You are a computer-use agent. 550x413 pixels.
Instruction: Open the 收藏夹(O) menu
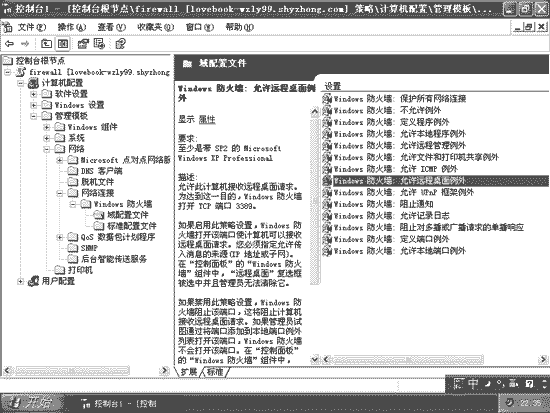pos(155,27)
